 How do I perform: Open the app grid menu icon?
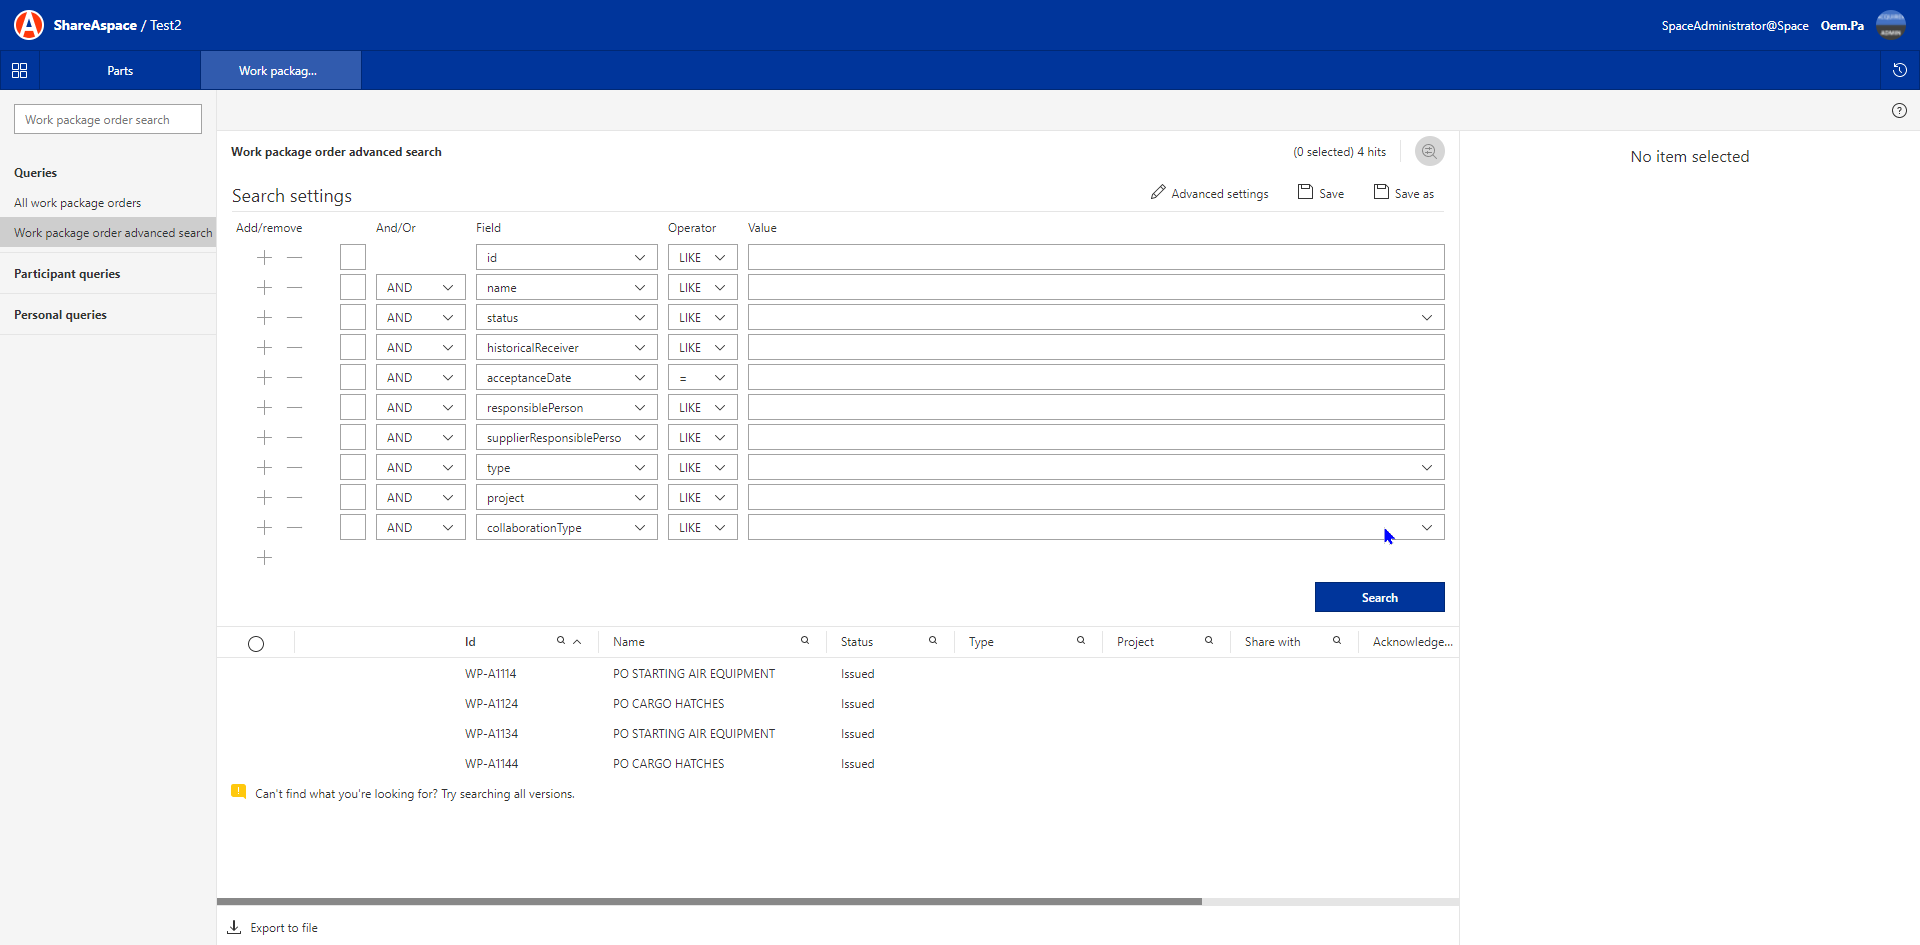[x=19, y=71]
